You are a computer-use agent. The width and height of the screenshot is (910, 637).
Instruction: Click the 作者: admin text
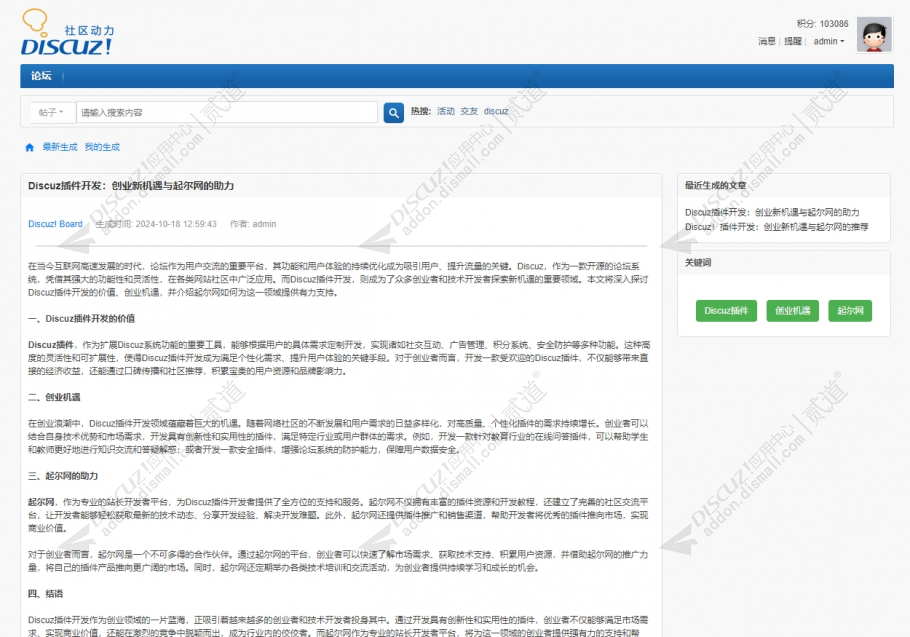point(253,224)
